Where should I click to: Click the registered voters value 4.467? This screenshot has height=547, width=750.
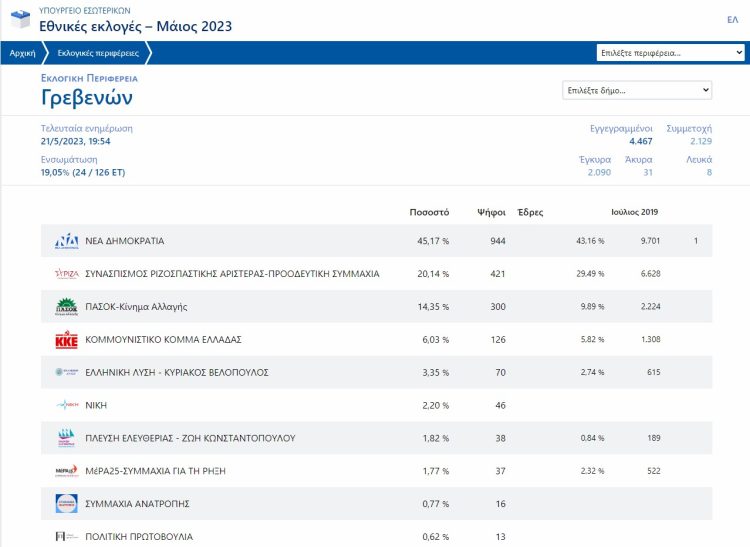(x=641, y=141)
